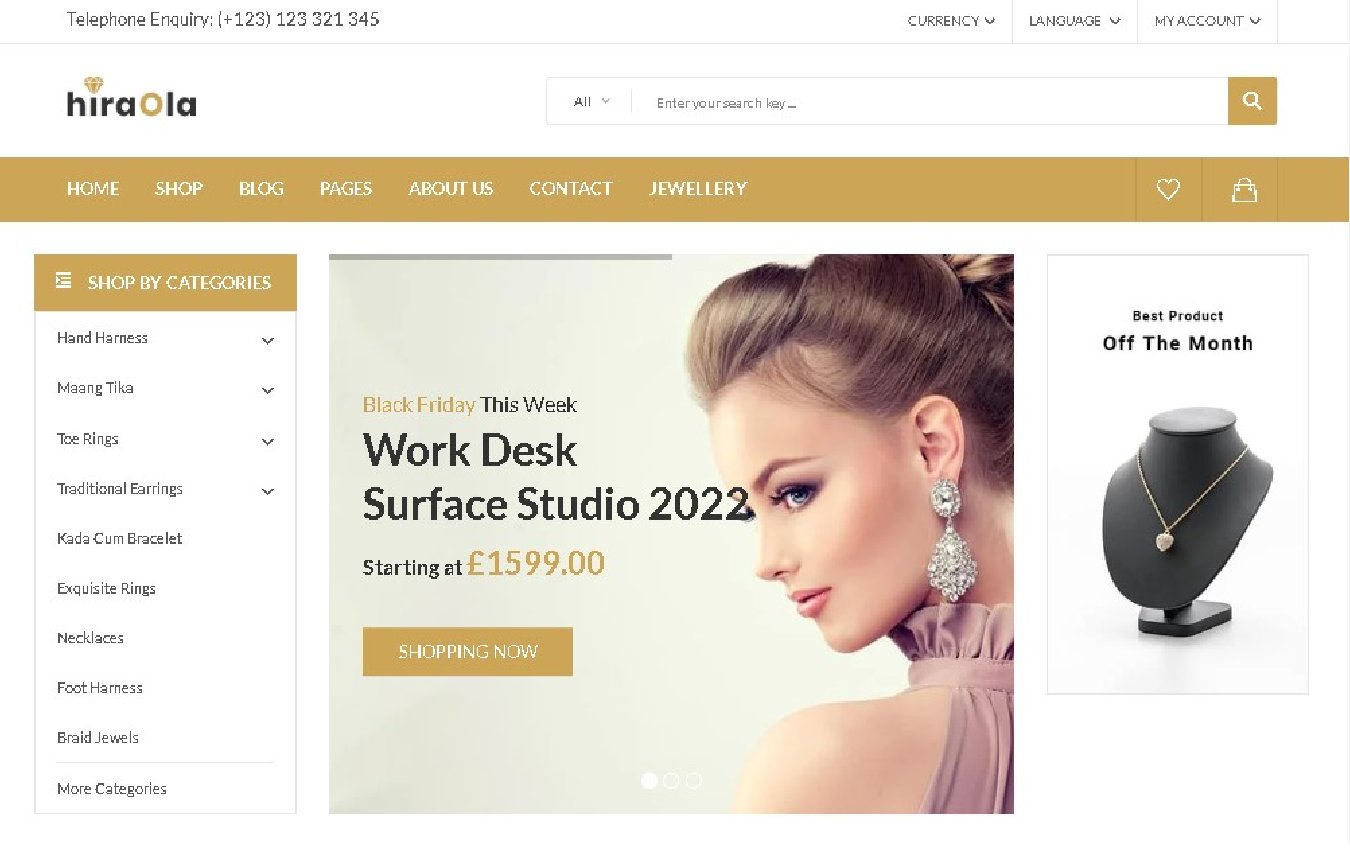Image resolution: width=1350 pixels, height=850 pixels.
Task: Click the Off The Month banner title
Action: coord(1178,343)
